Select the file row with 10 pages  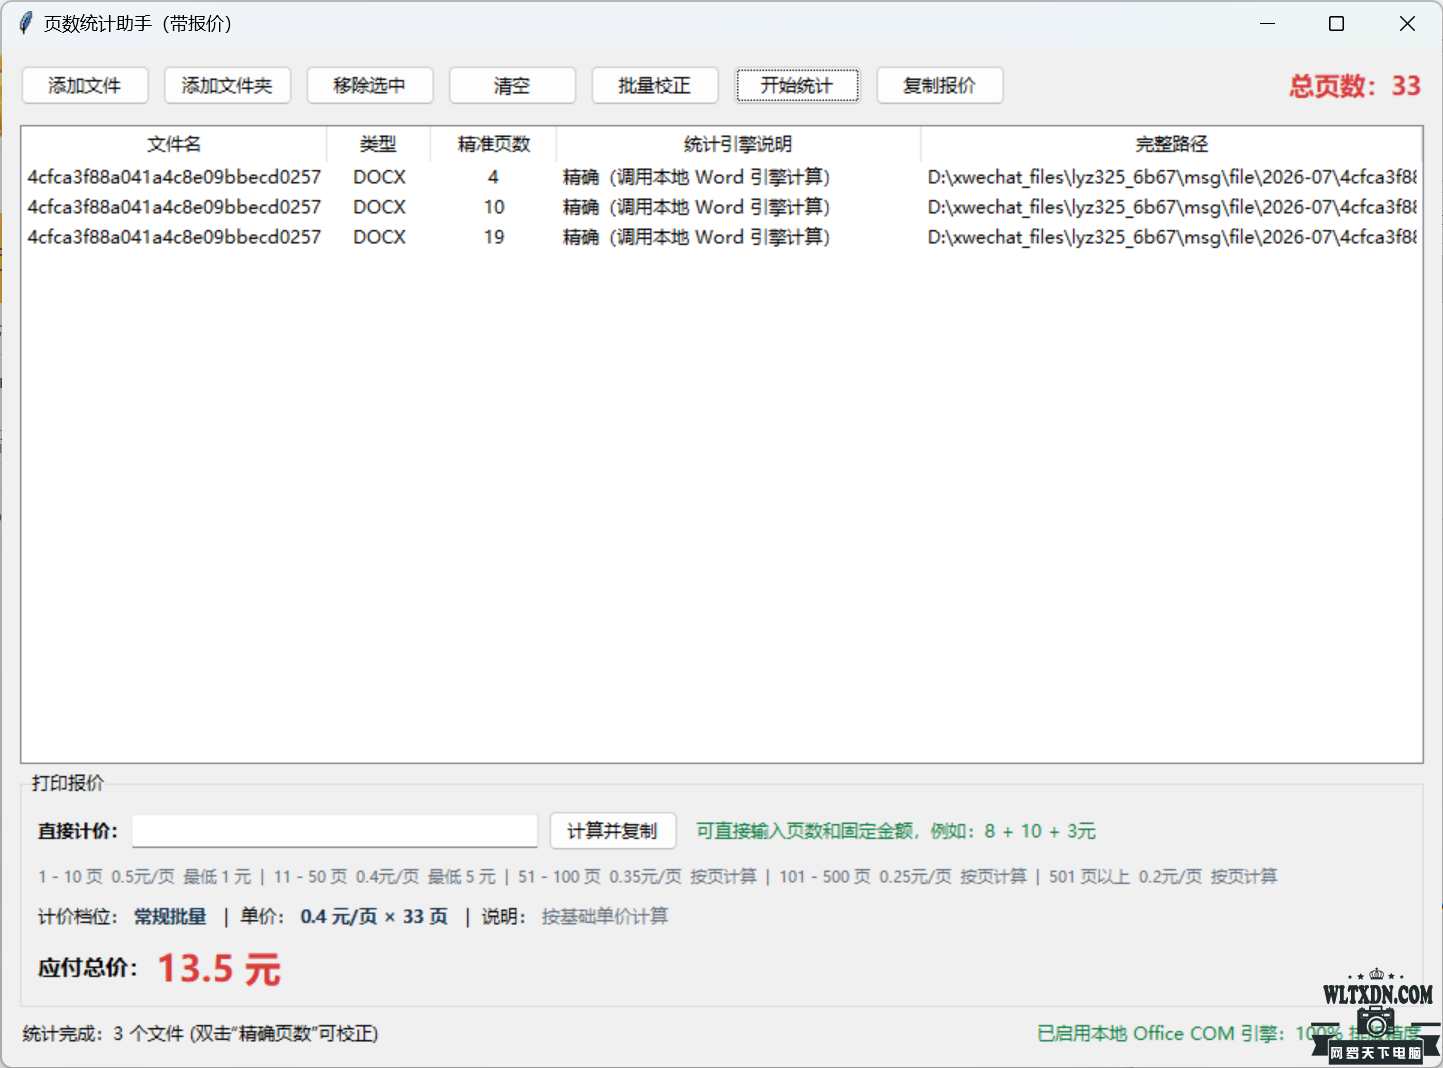721,207
